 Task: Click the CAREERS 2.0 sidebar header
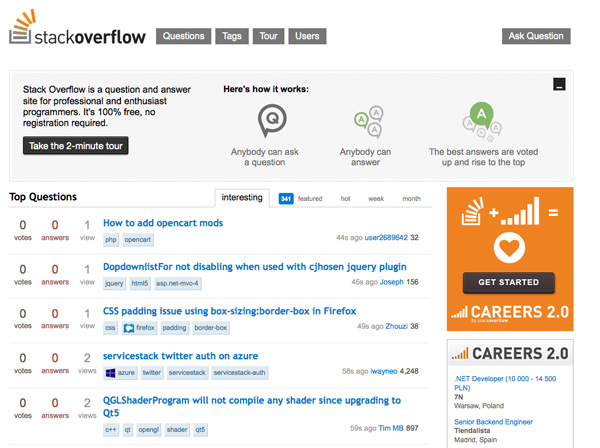(x=510, y=354)
